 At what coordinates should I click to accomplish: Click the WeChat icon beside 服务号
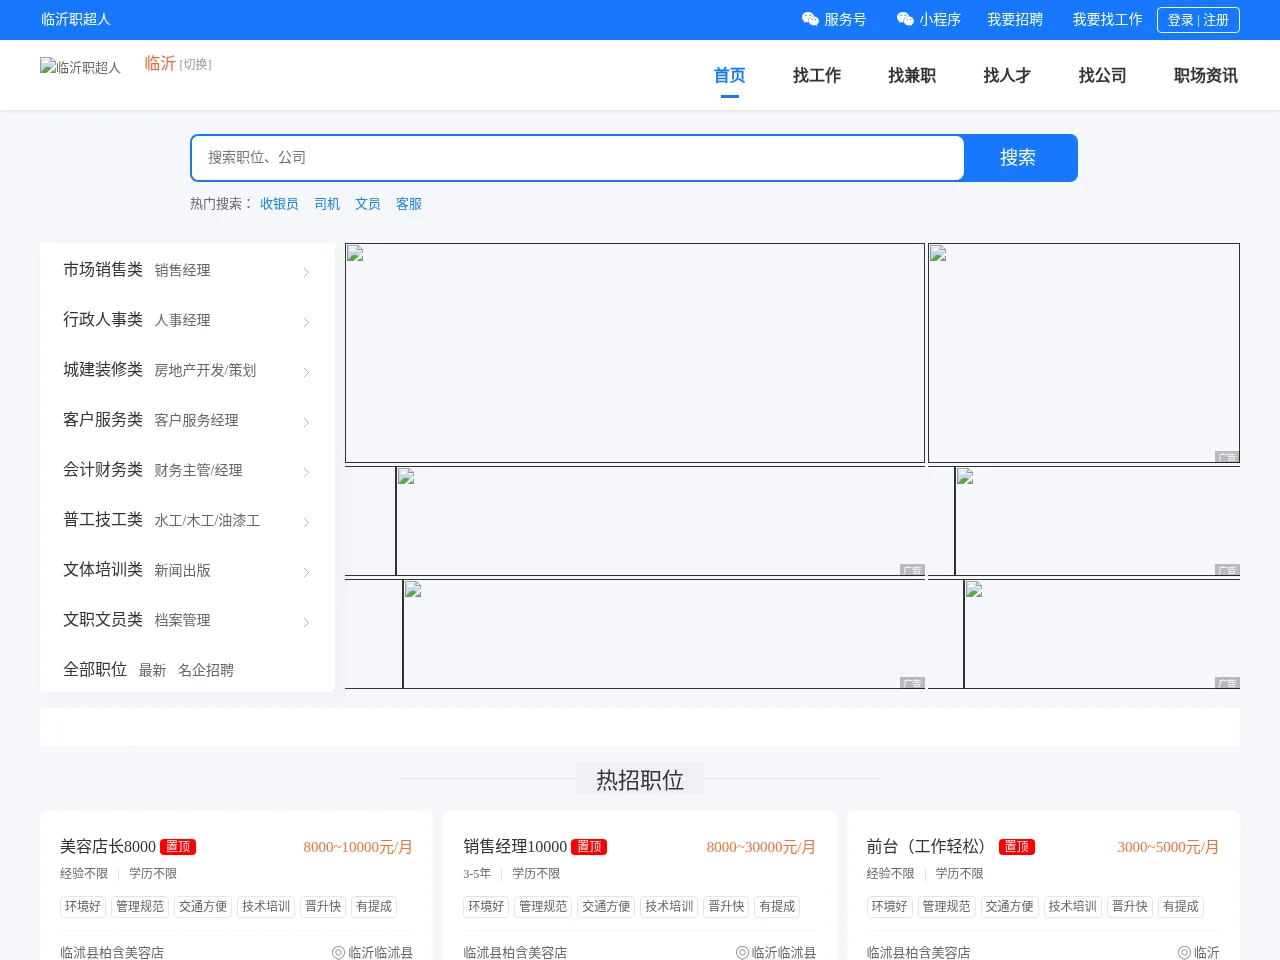point(810,19)
